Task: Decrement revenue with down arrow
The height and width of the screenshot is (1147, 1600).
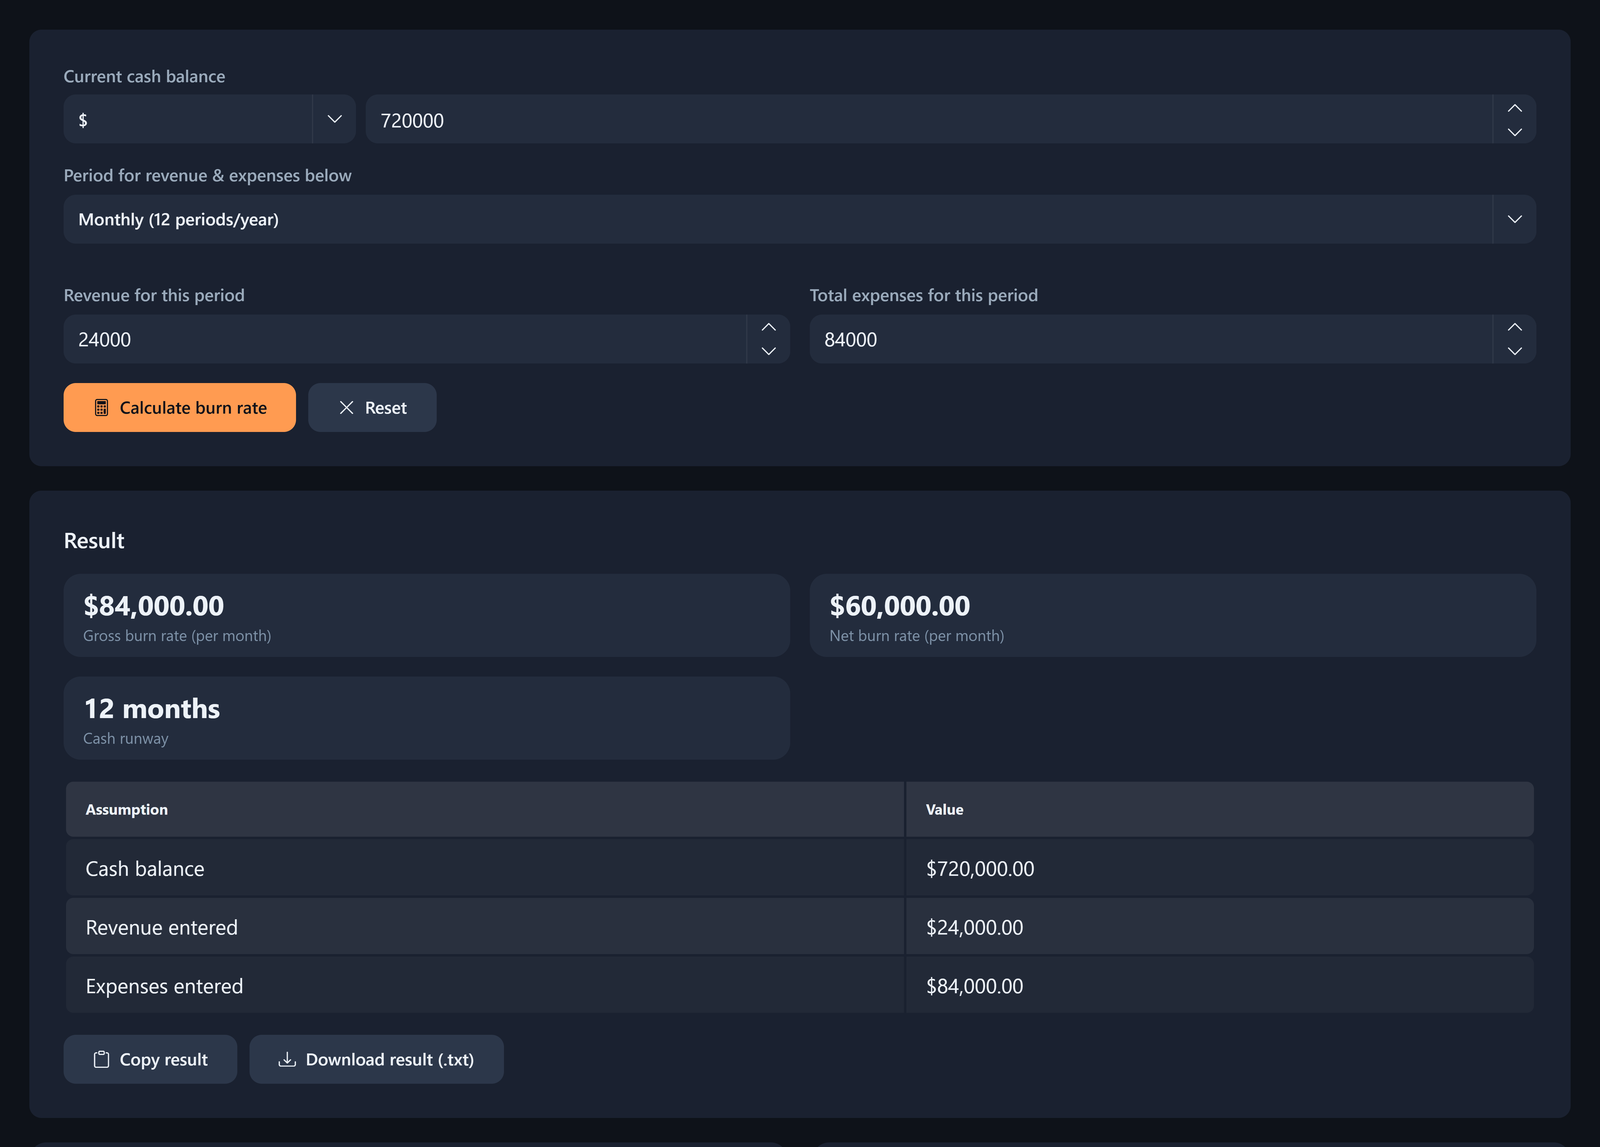Action: coord(768,351)
